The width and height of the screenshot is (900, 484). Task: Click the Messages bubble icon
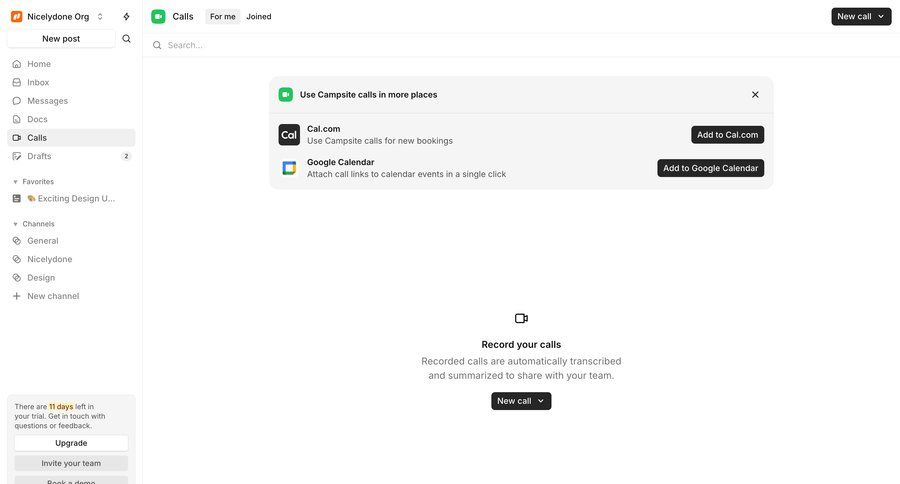17,100
